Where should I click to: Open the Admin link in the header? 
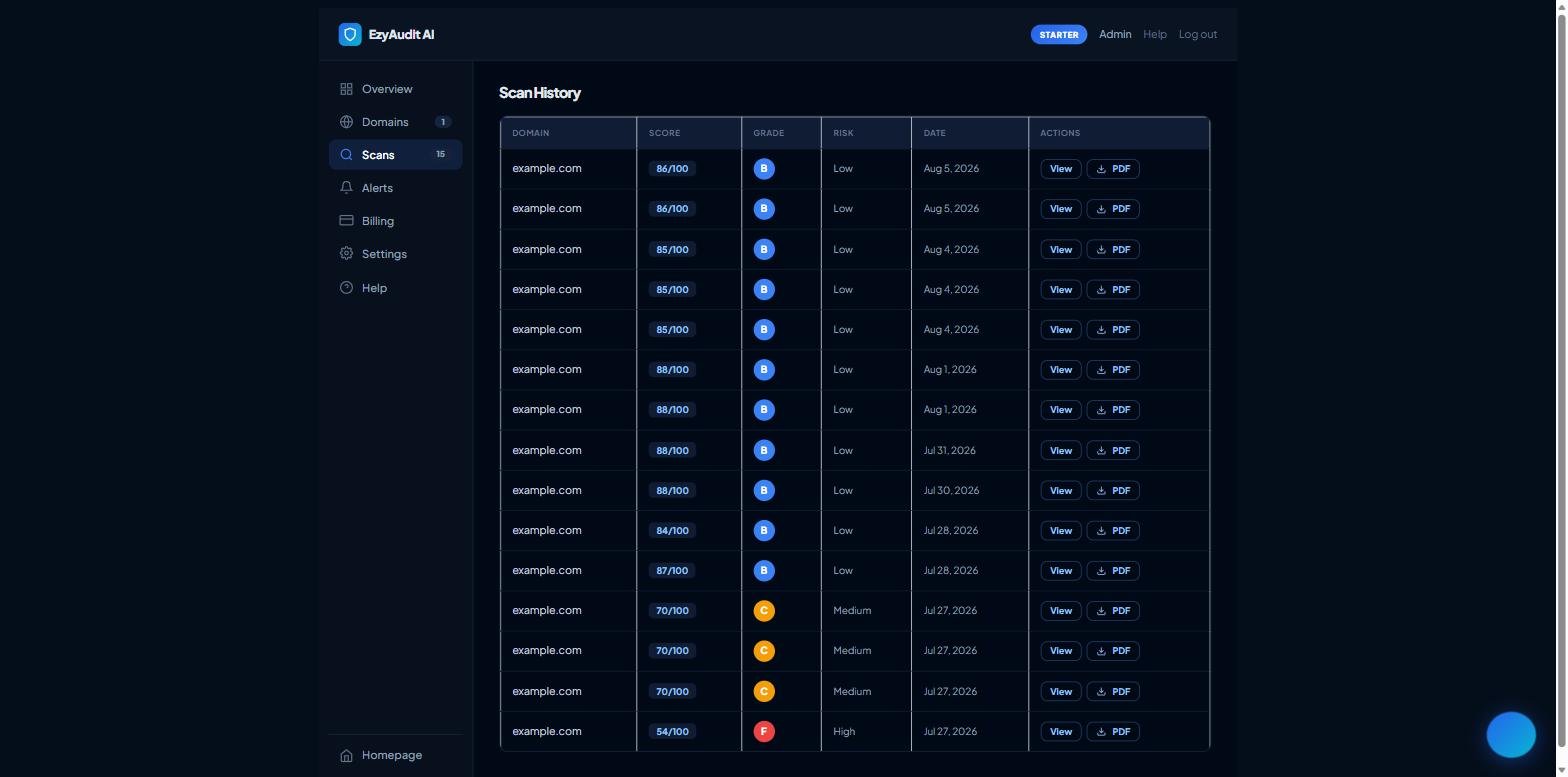[1115, 34]
